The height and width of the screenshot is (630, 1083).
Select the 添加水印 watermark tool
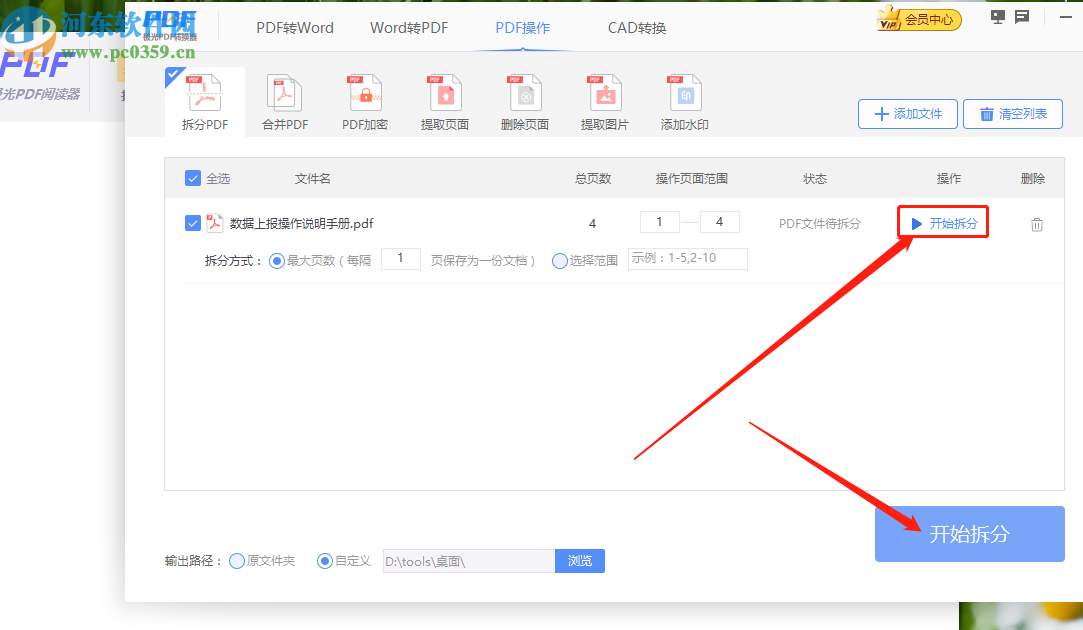(684, 100)
